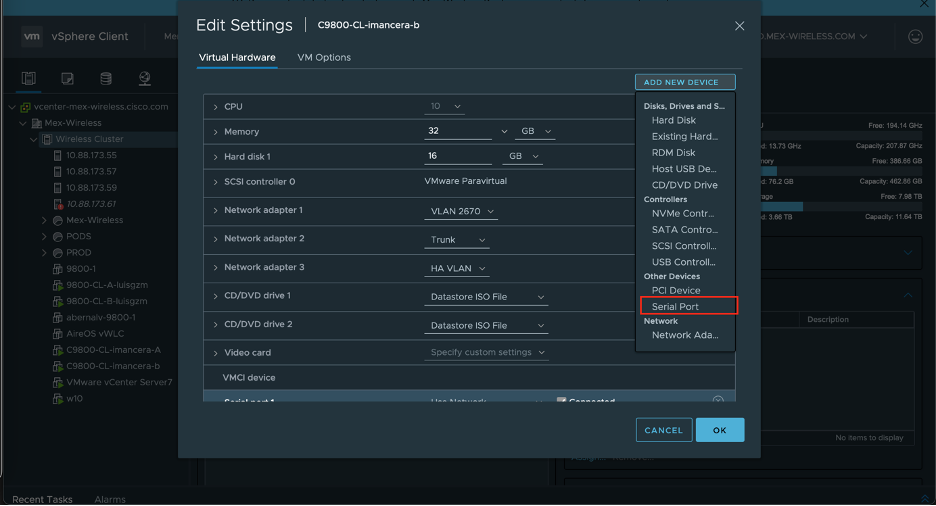Open CD/DVD drive 1 Datastore ISO dropdown
Image resolution: width=936 pixels, height=506 pixels.
[x=486, y=297]
